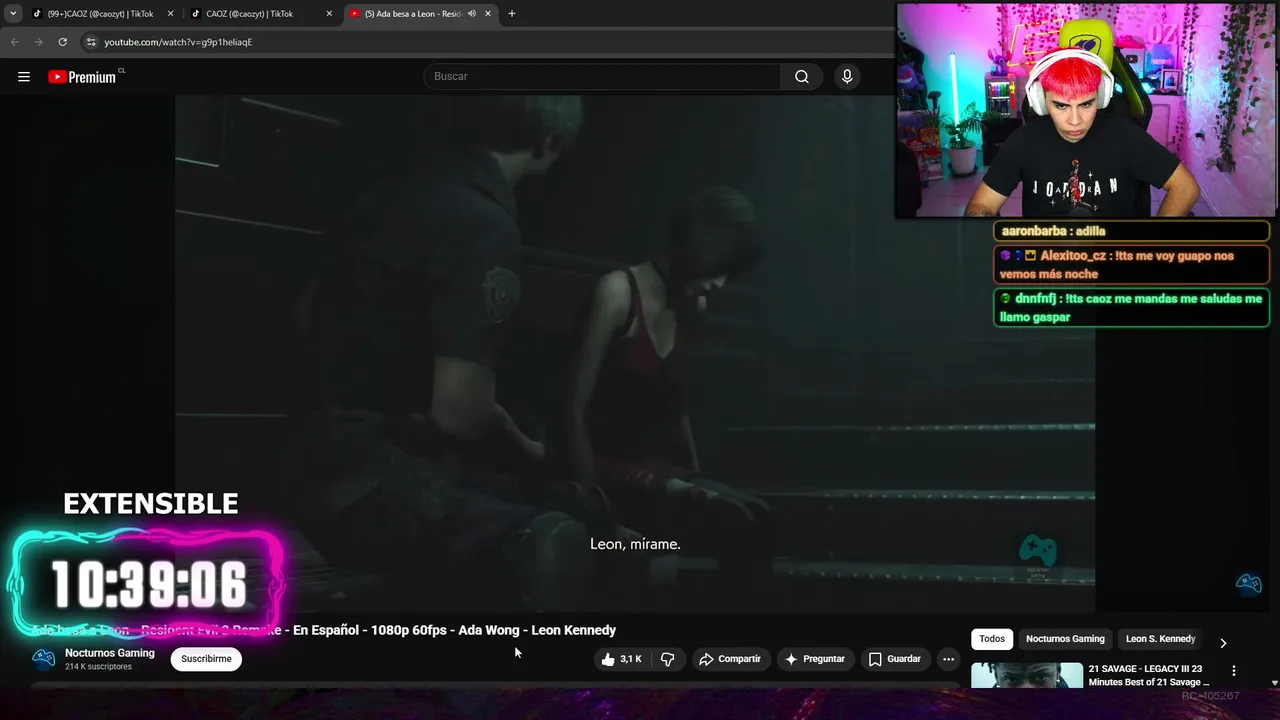
Task: Like the video with 3,1 K thumbs up
Action: [x=621, y=659]
